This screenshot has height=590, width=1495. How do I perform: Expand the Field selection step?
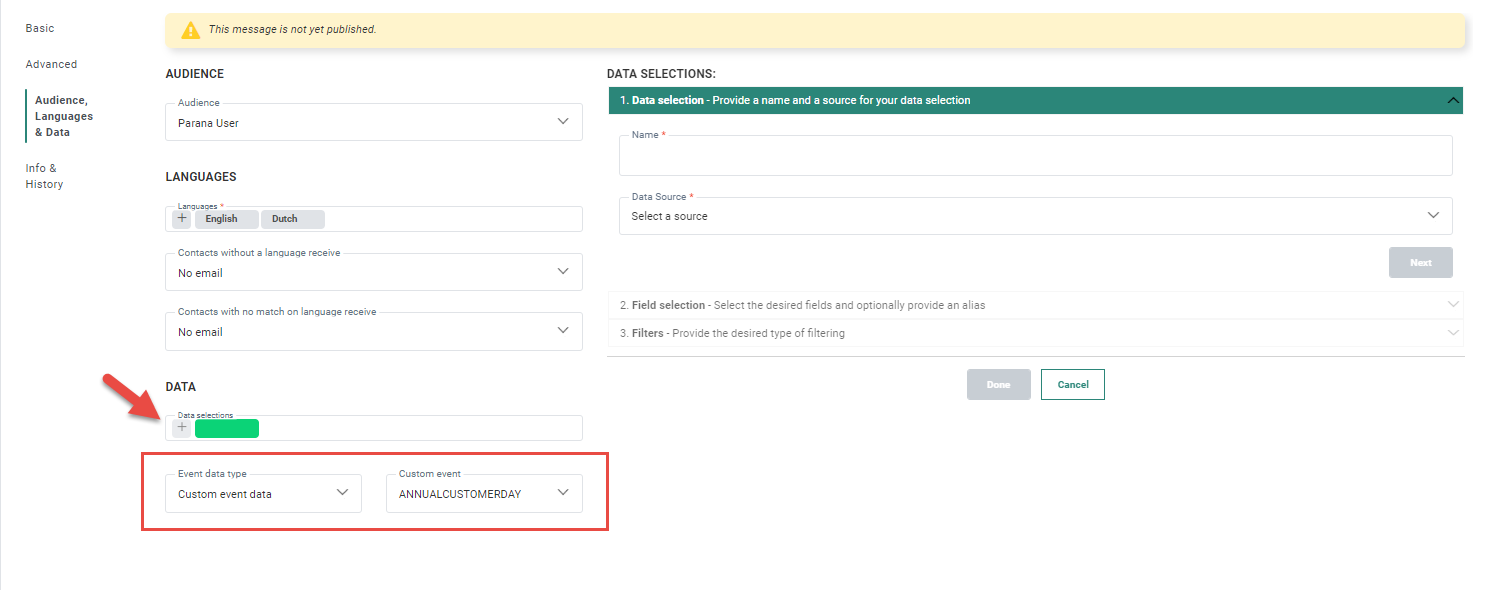click(1035, 305)
